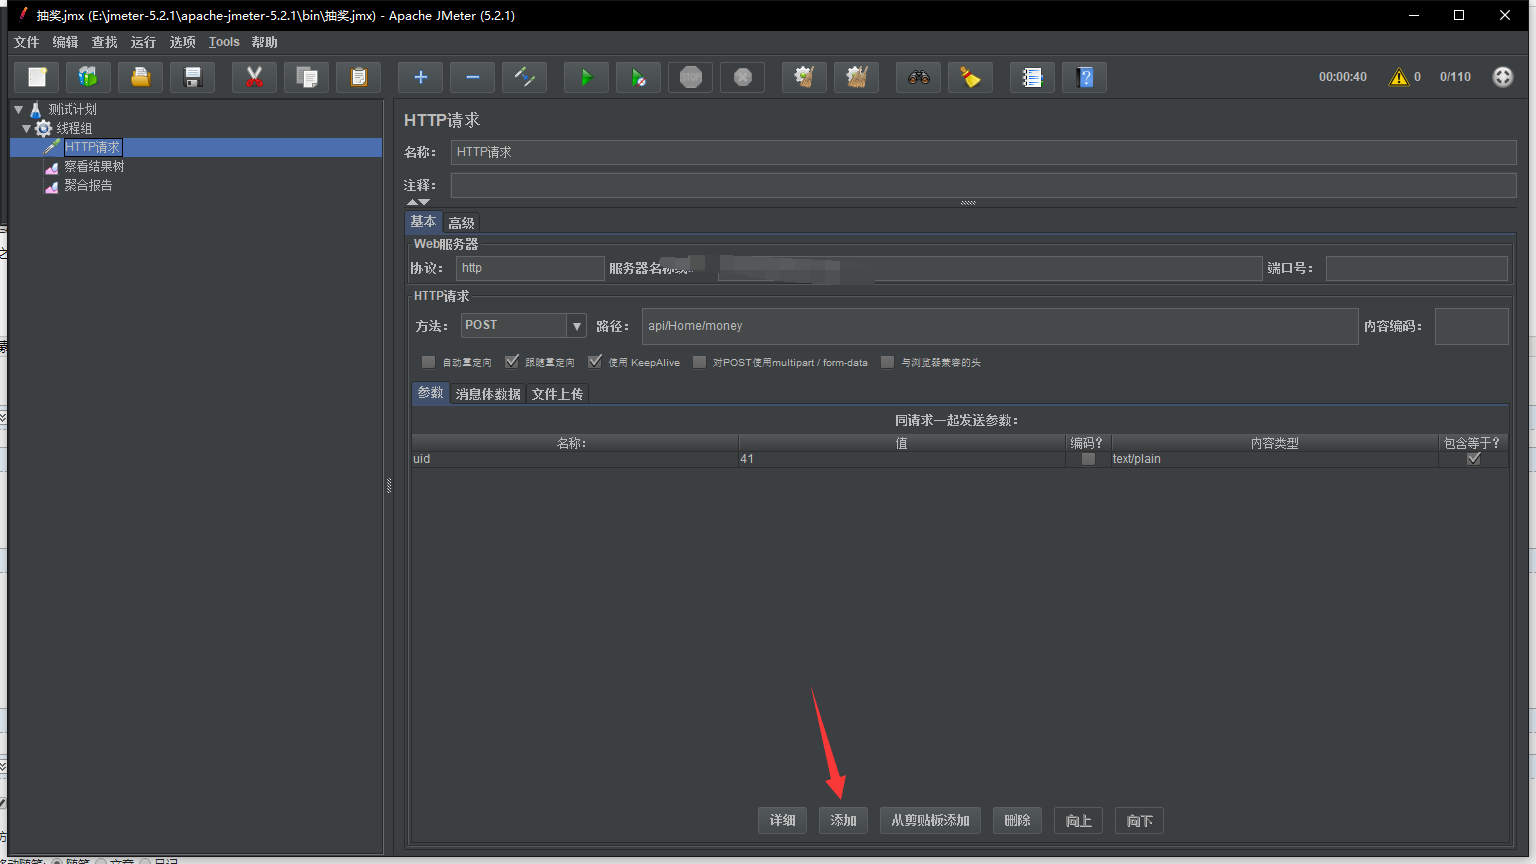Open the 选项 menu

click(182, 42)
